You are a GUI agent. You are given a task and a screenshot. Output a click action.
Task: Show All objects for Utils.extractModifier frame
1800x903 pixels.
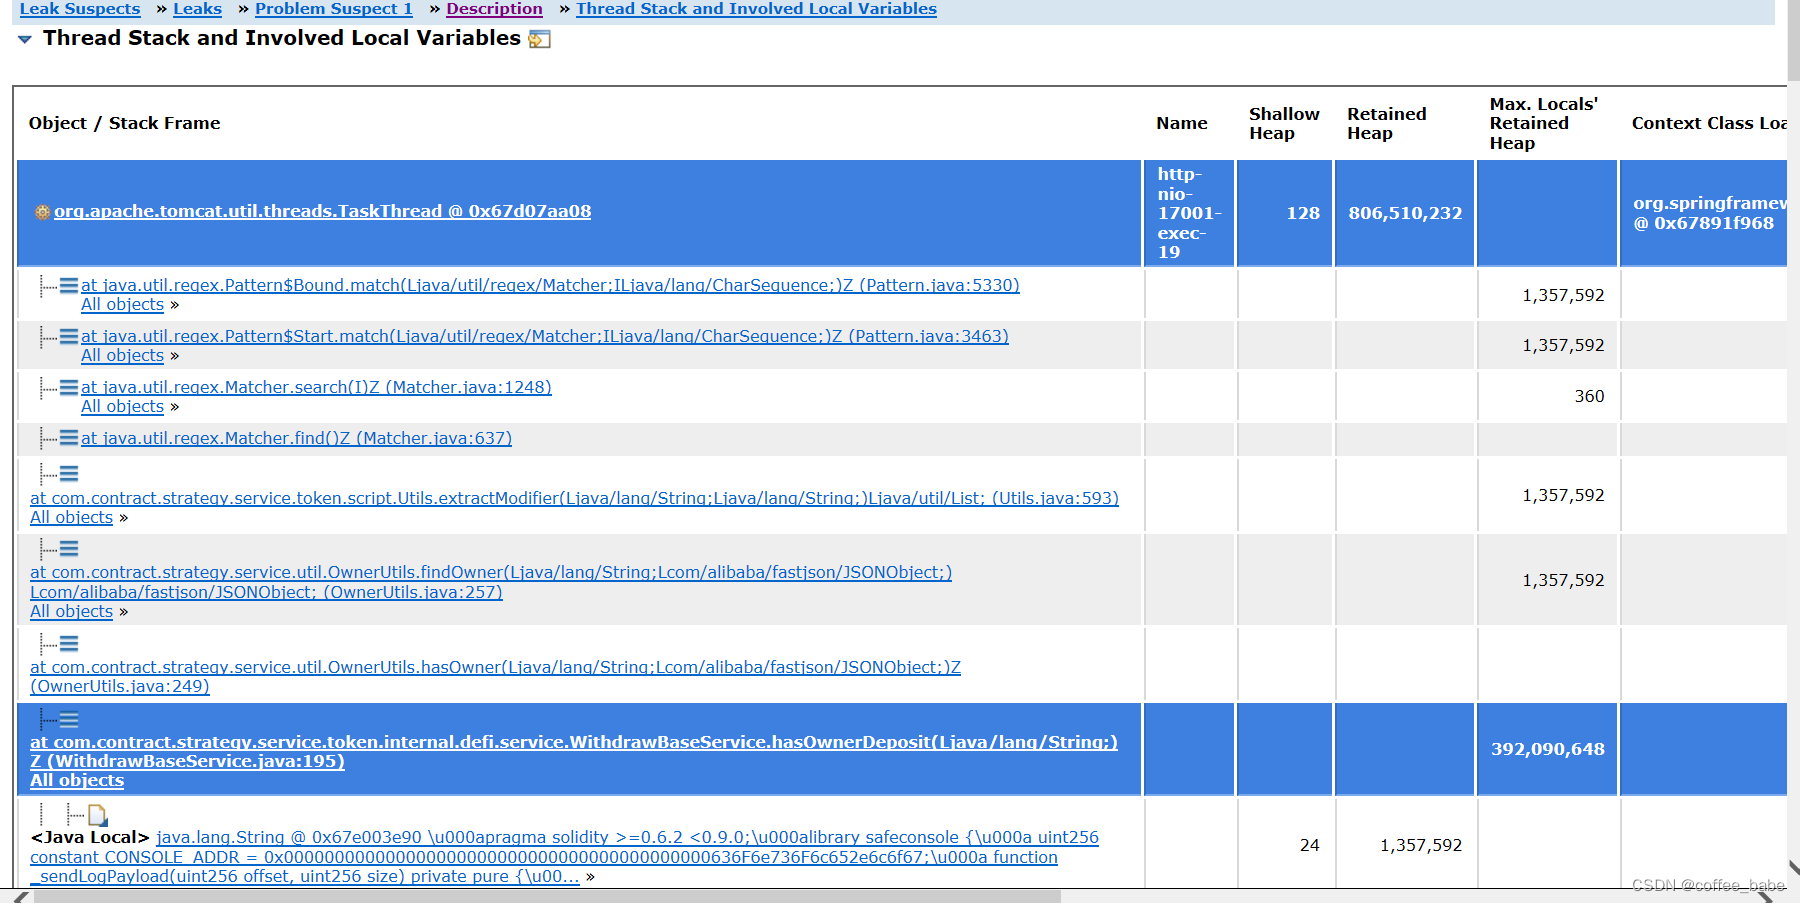tap(71, 517)
